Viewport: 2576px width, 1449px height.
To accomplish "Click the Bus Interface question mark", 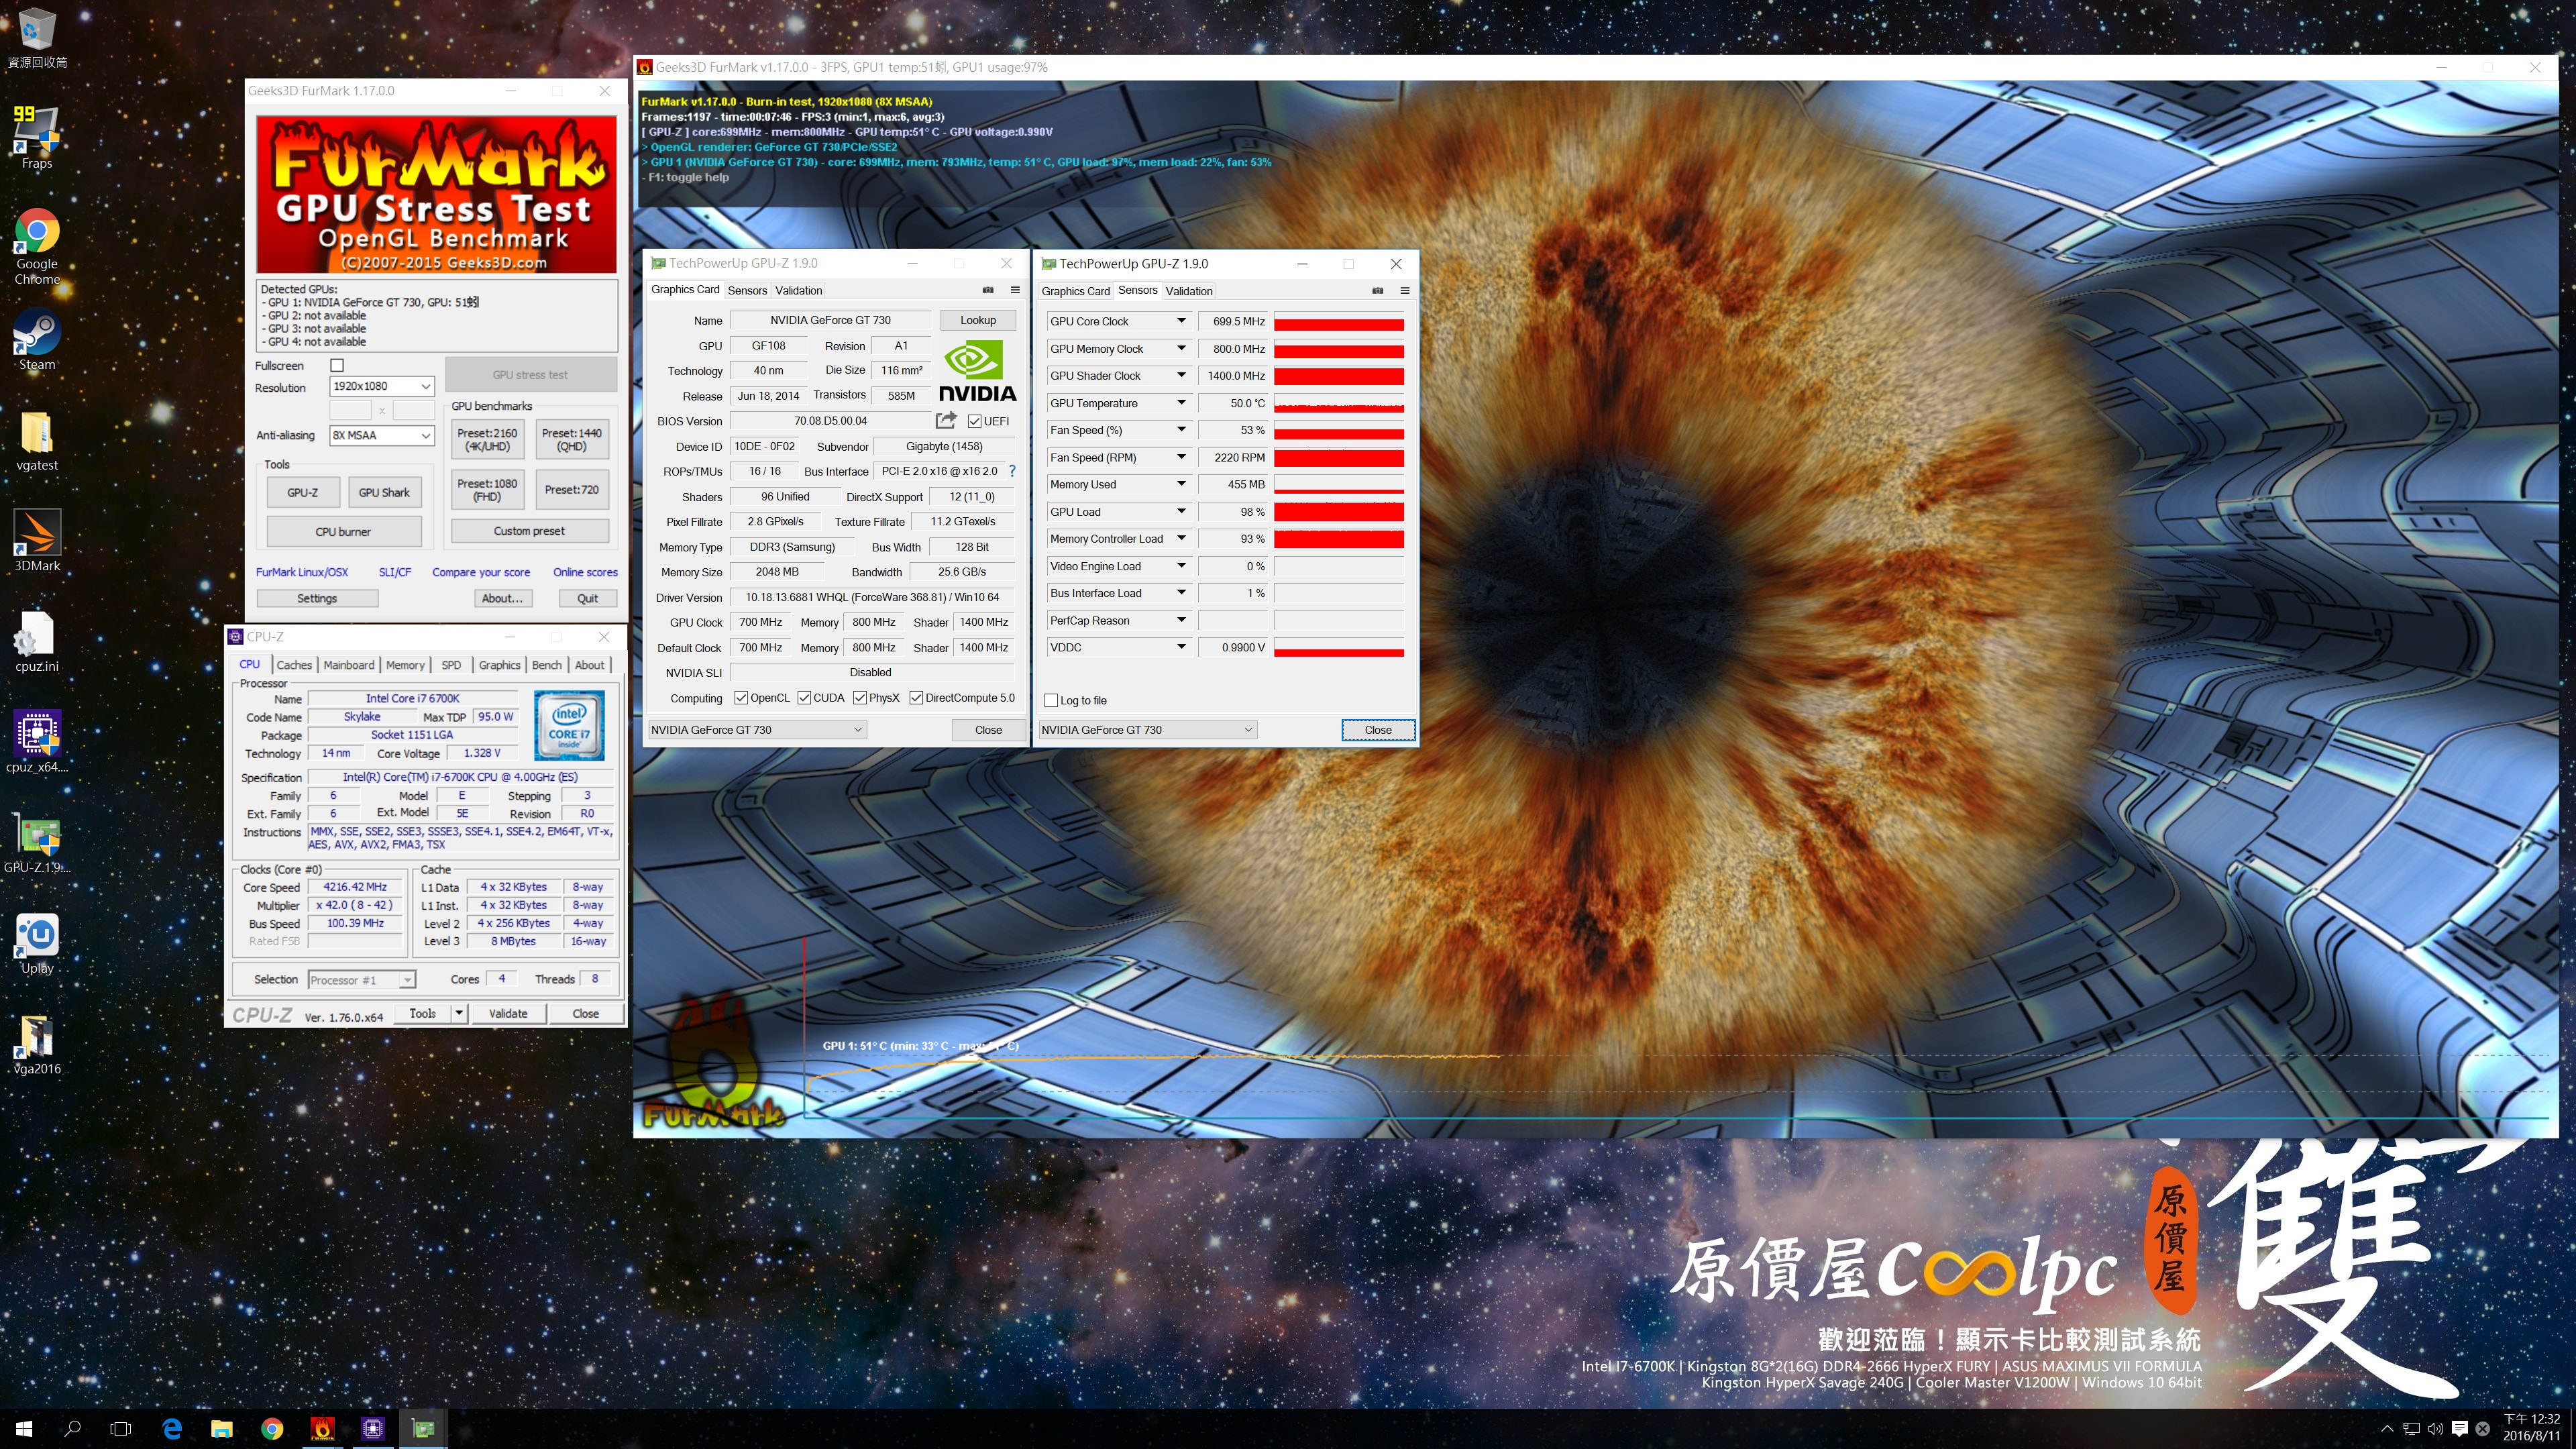I will tap(1012, 471).
